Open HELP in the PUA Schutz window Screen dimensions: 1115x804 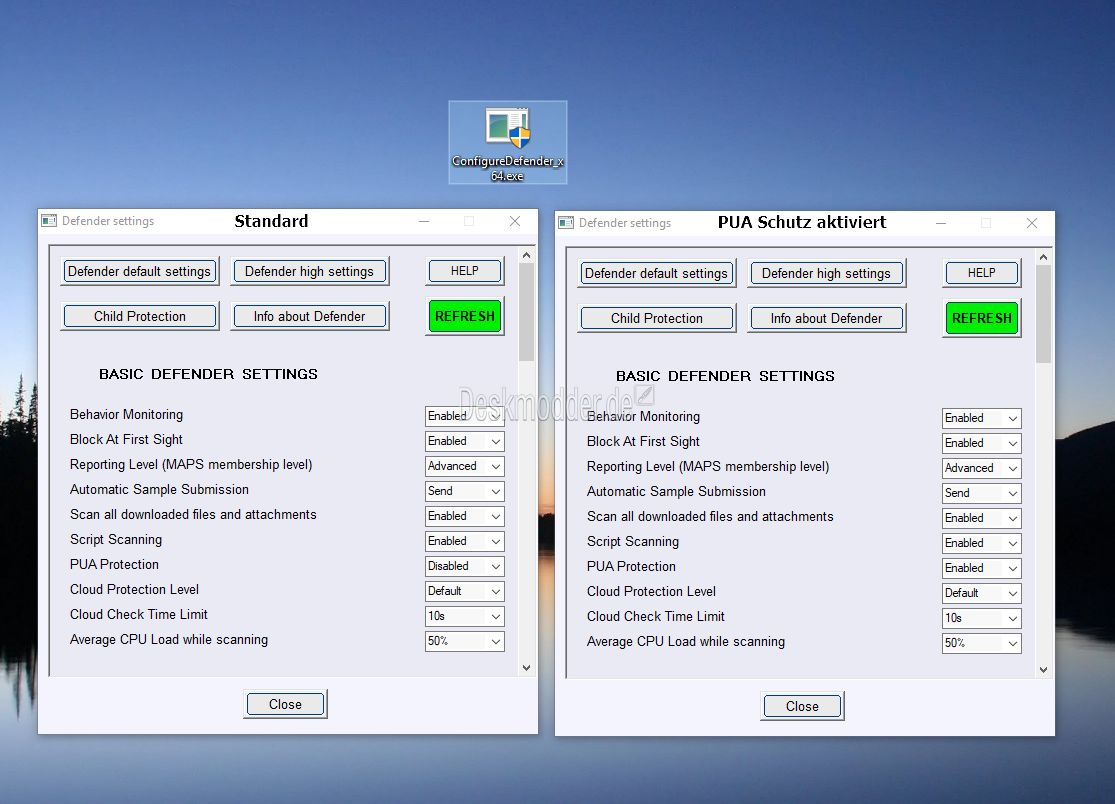pyautogui.click(x=981, y=274)
